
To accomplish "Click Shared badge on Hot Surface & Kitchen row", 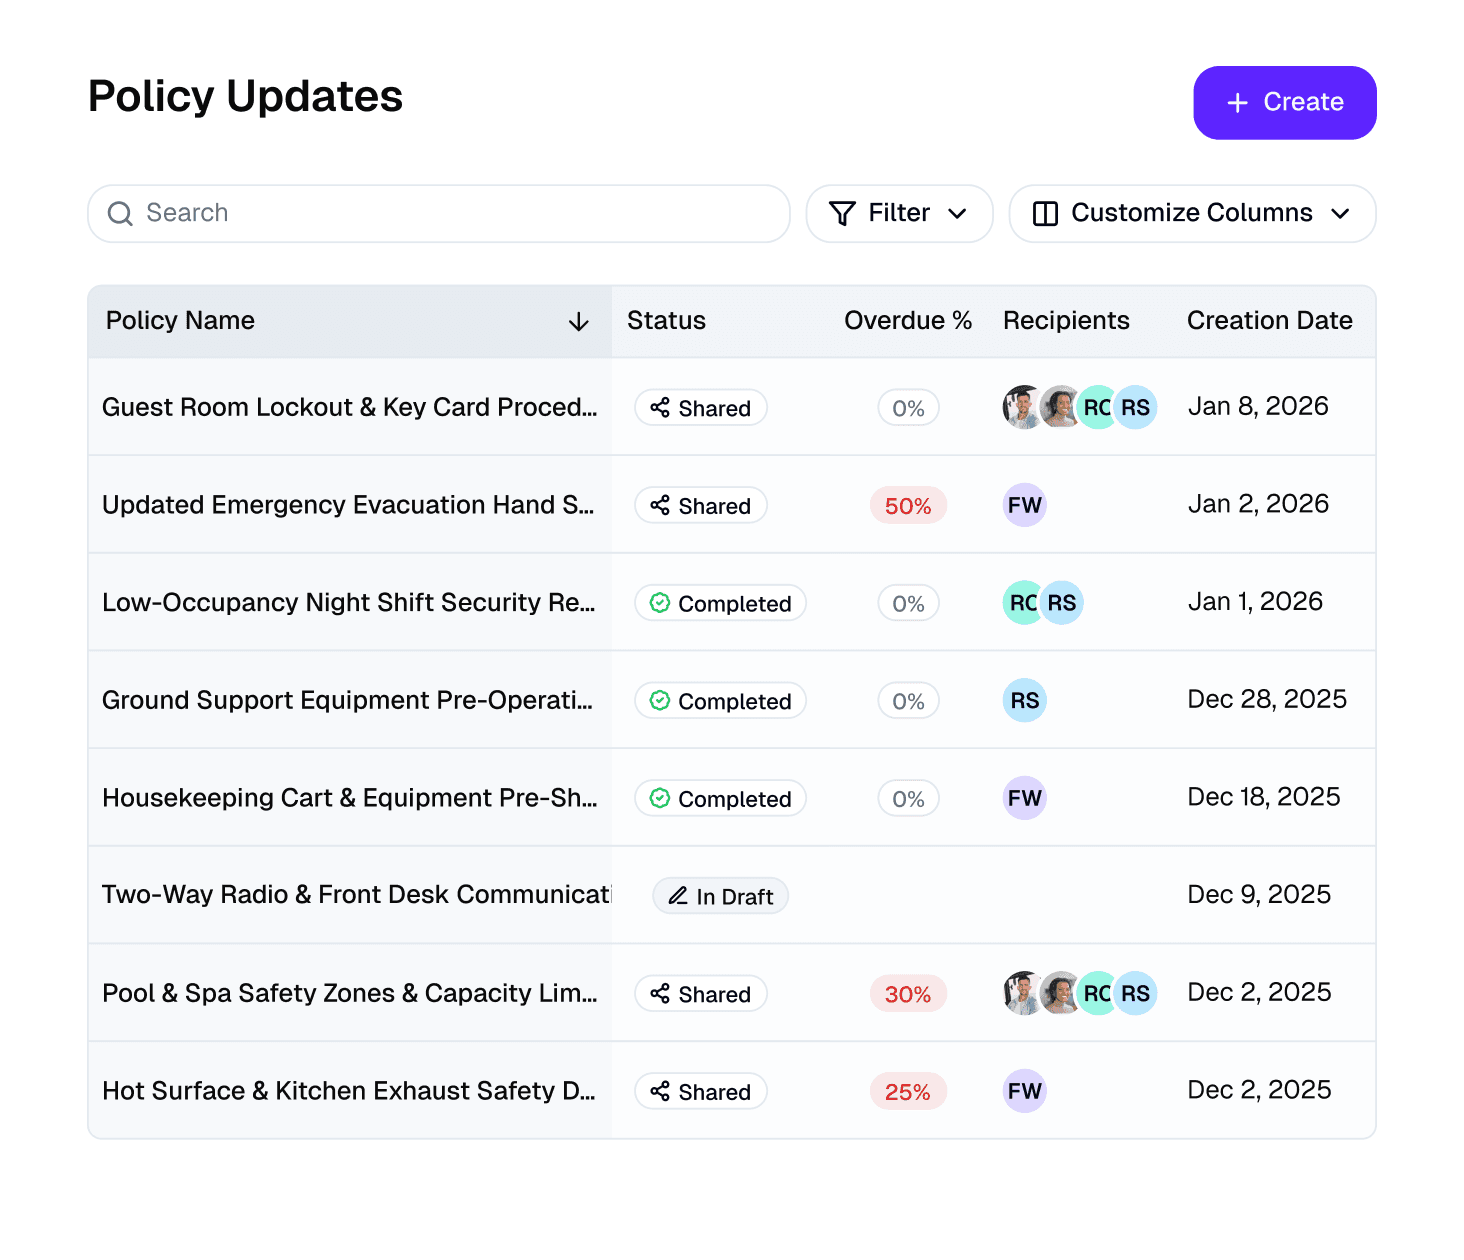I will pyautogui.click(x=701, y=1092).
